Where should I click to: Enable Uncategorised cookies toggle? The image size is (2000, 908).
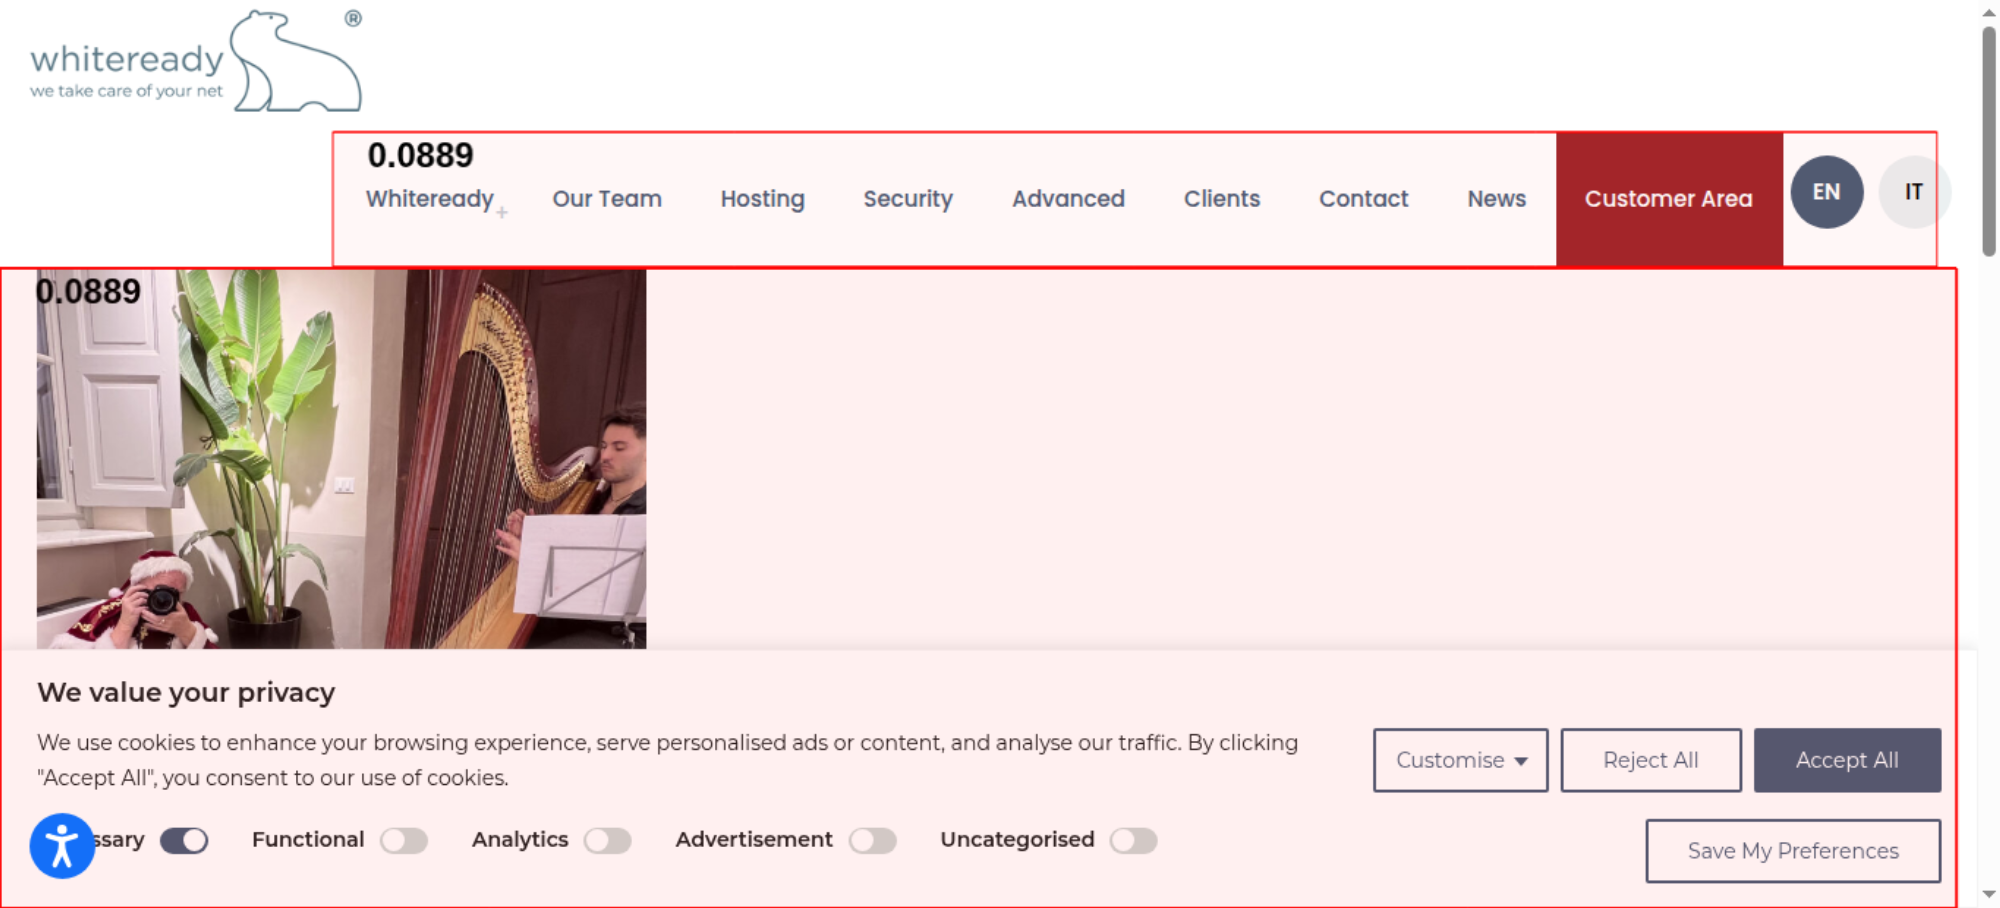[x=1134, y=841]
